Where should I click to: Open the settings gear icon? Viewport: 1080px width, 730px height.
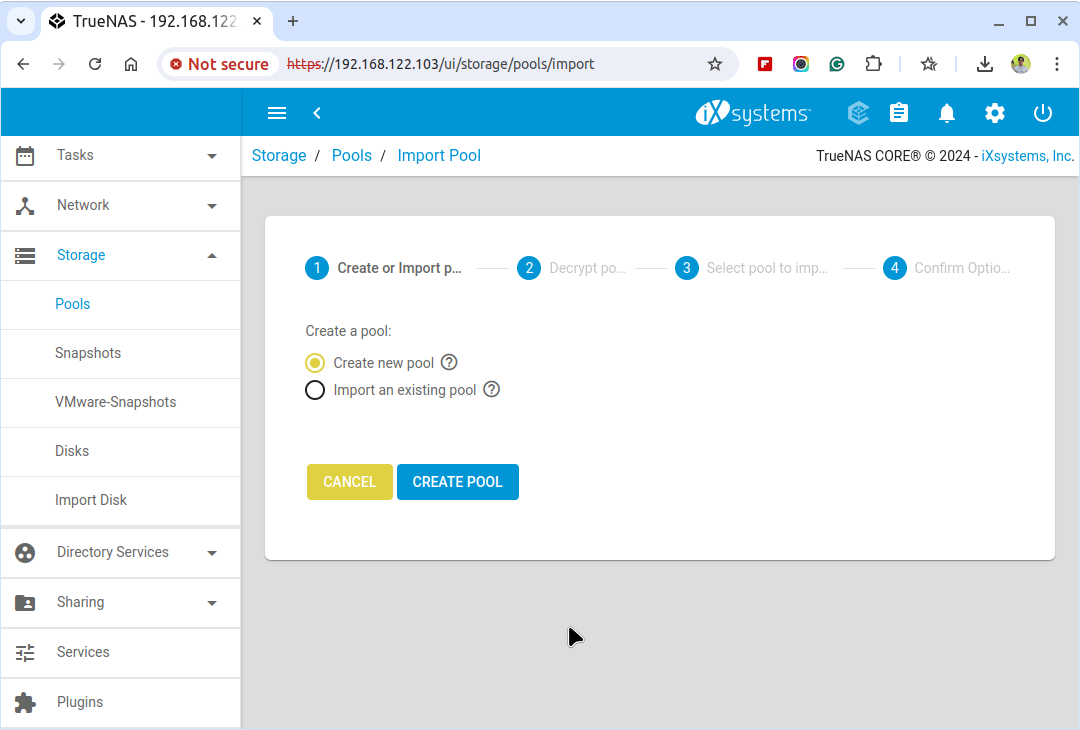click(995, 113)
